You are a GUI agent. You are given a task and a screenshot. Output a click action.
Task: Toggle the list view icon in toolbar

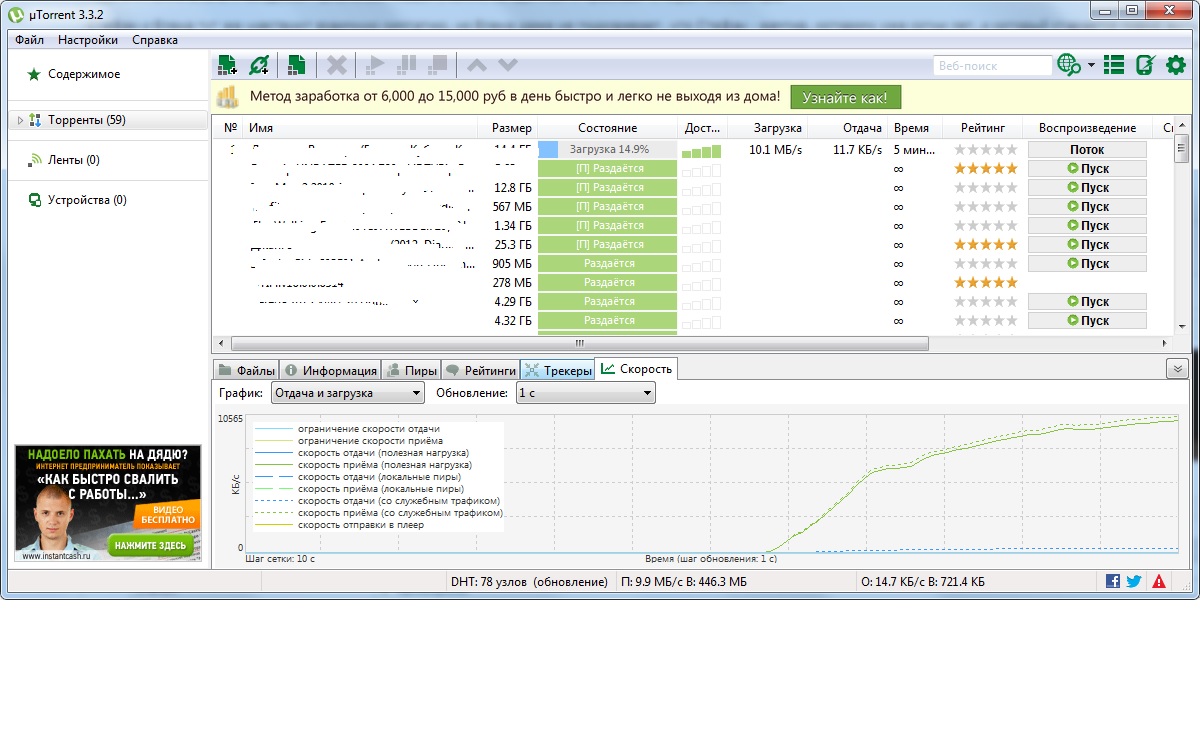click(1114, 66)
